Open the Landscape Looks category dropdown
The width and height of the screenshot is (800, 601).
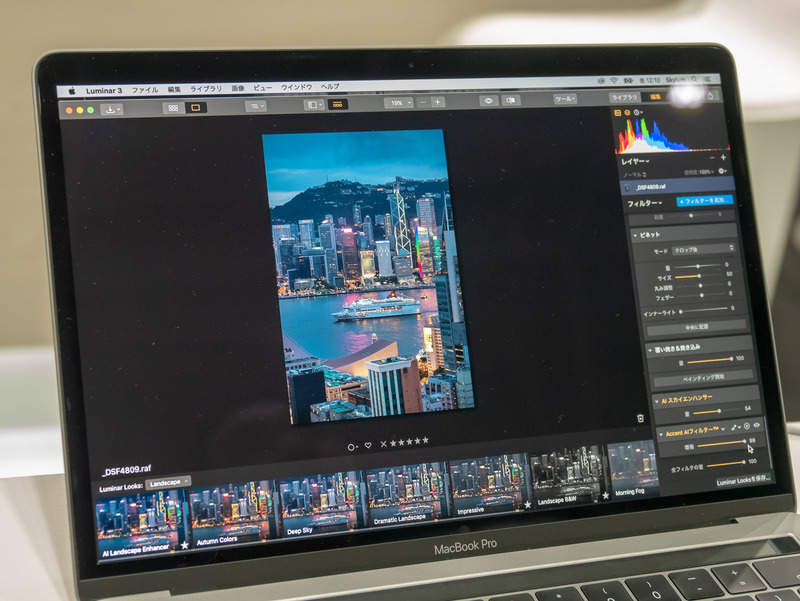pos(168,482)
